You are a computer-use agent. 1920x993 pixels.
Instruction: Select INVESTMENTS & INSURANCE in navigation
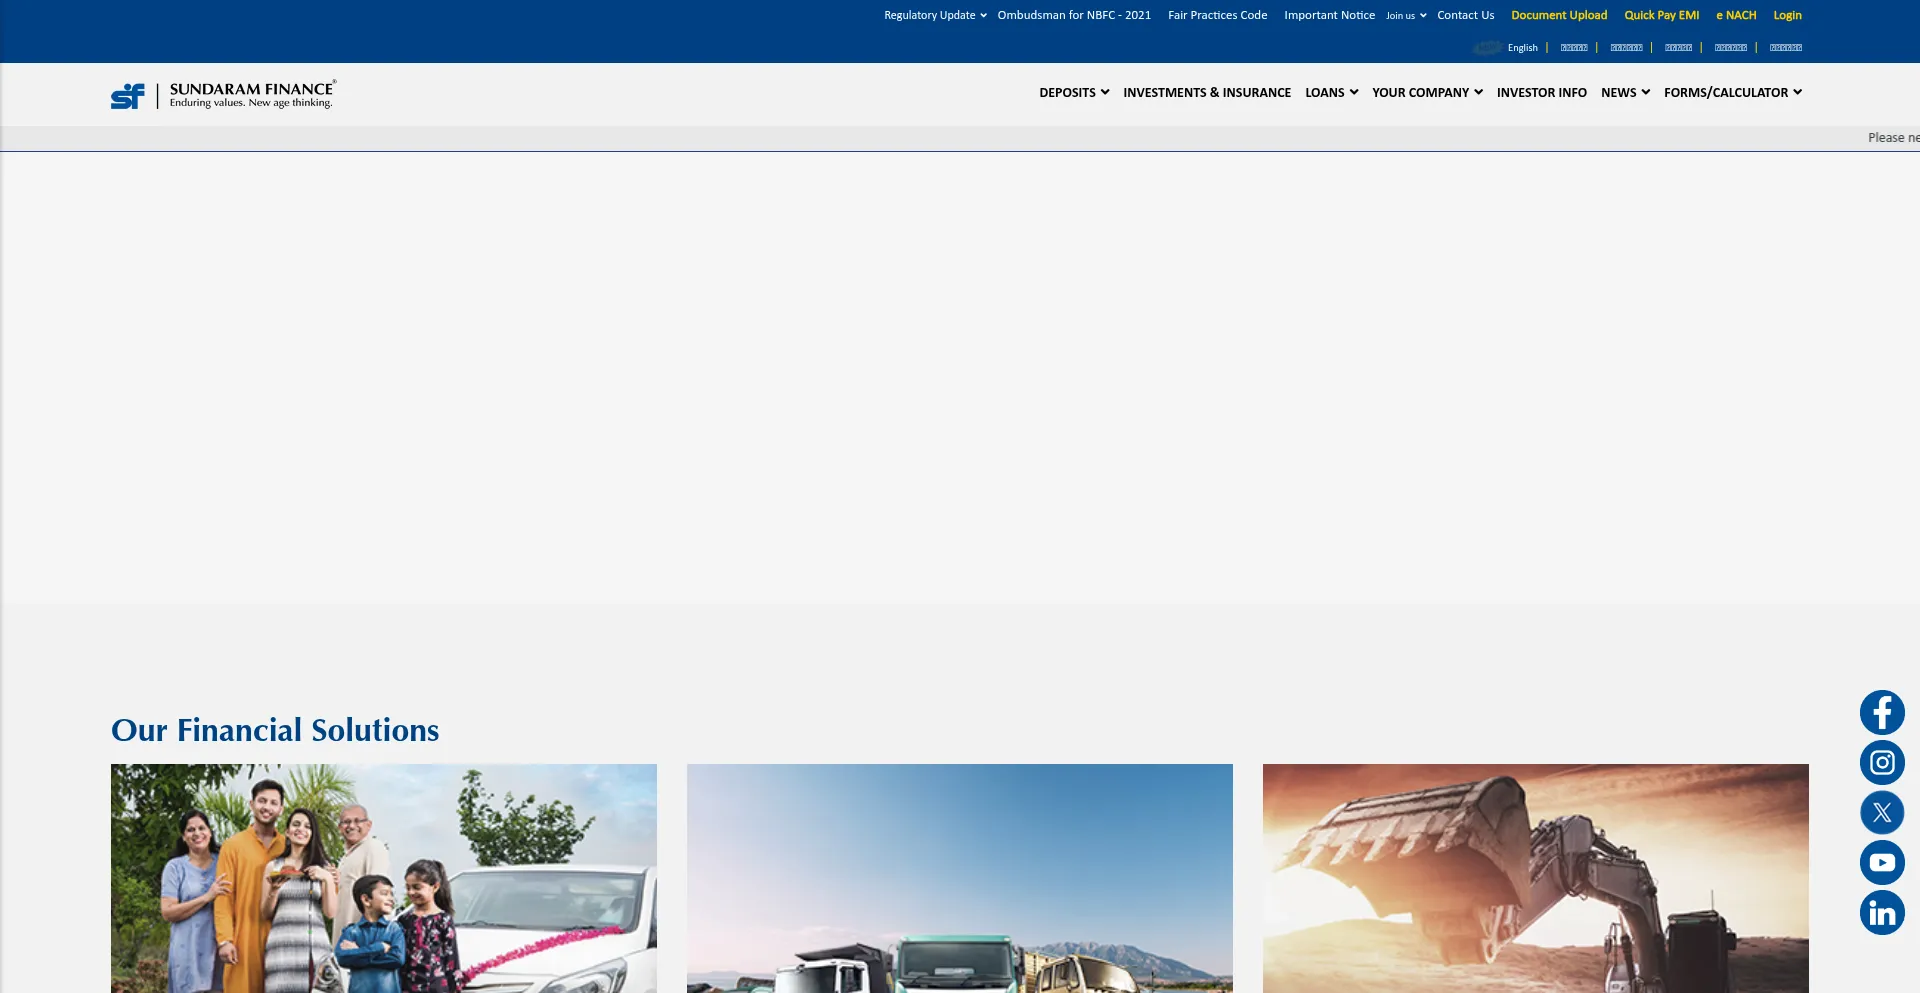pos(1207,93)
